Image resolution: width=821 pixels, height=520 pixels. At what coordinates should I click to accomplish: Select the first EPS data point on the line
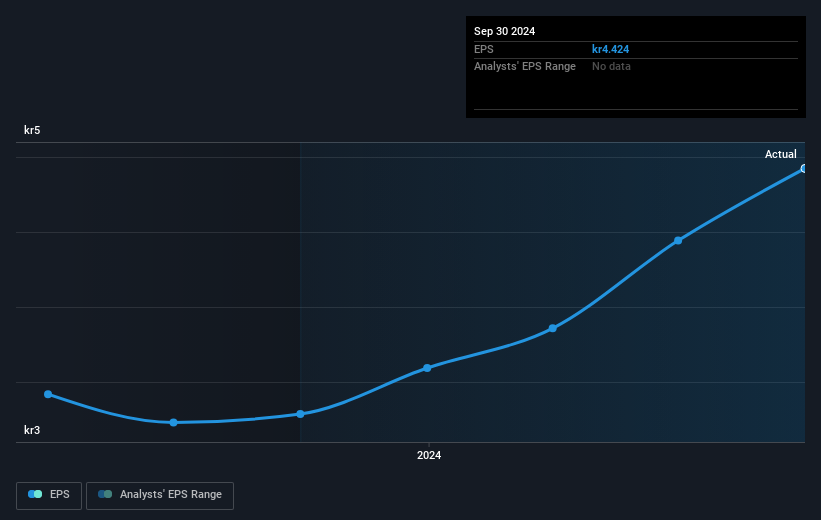click(x=48, y=394)
